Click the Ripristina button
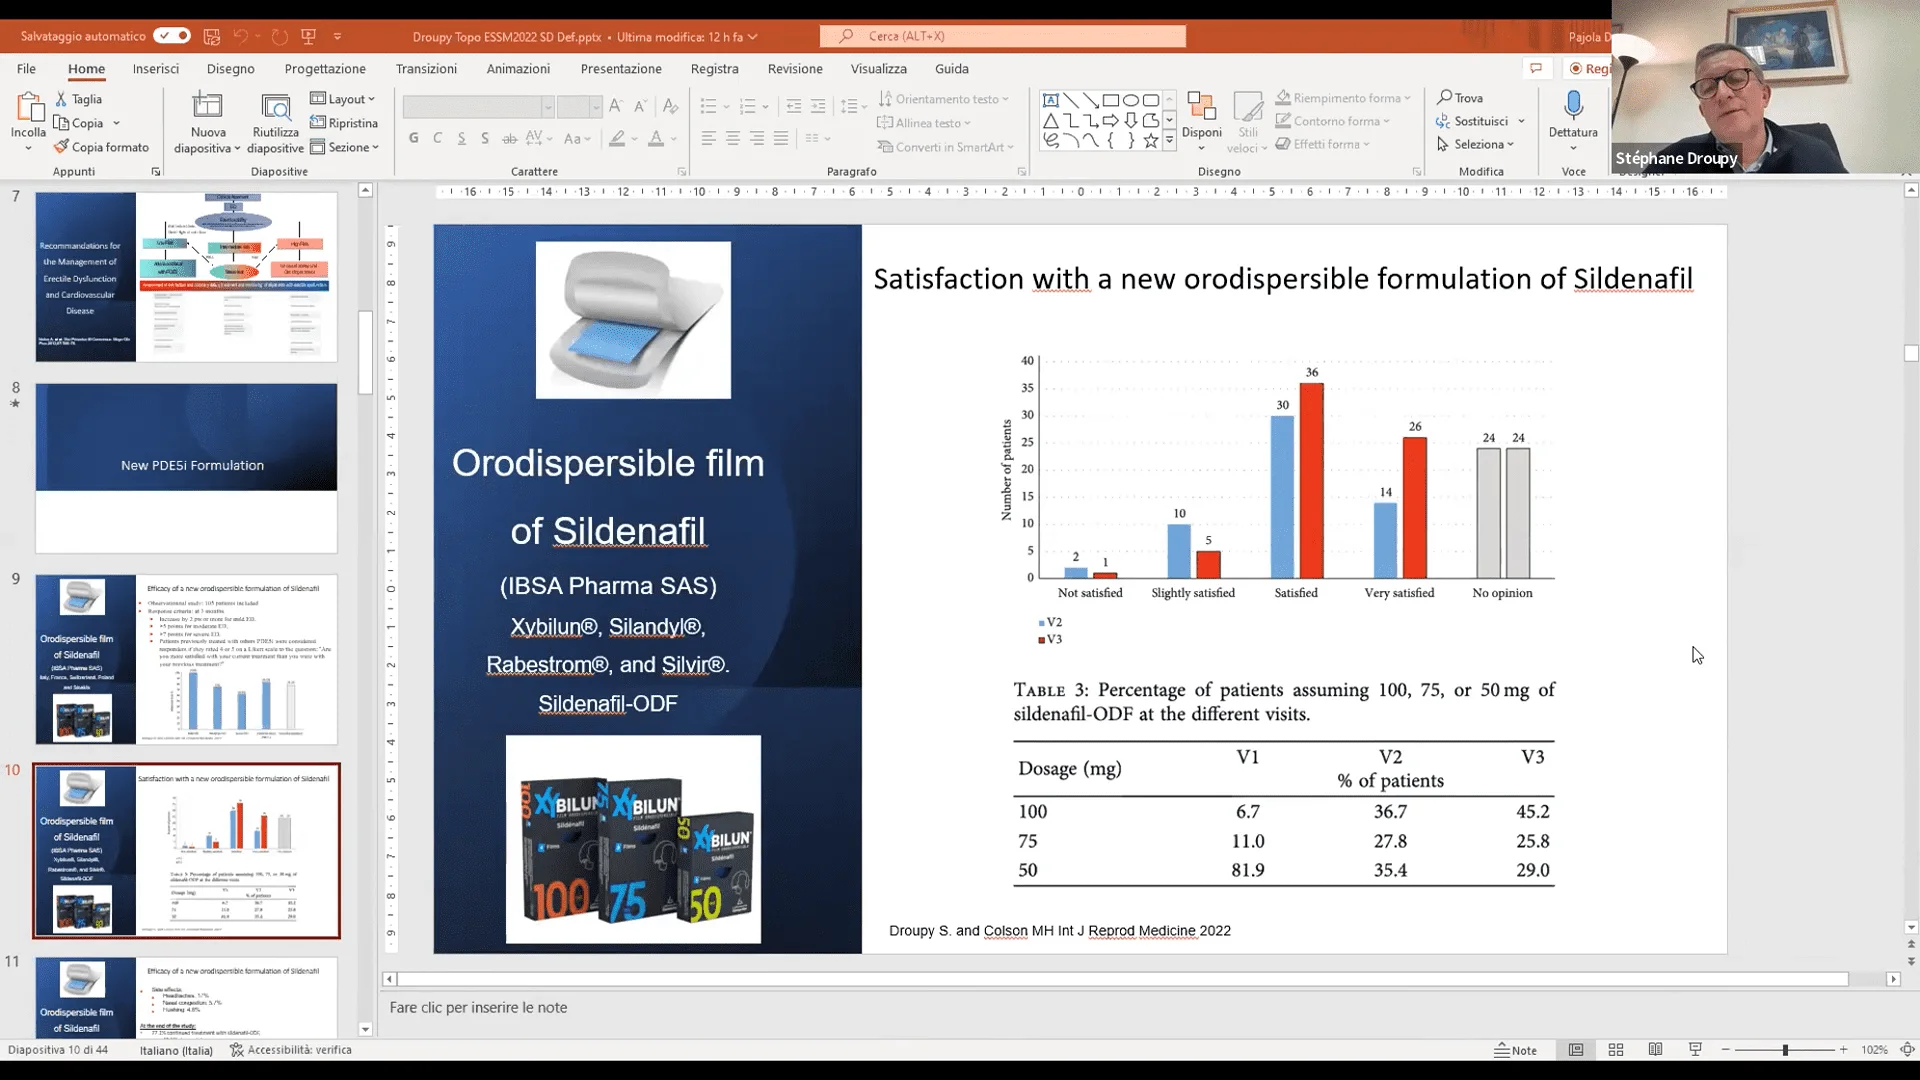Image resolution: width=1920 pixels, height=1080 pixels. point(344,123)
